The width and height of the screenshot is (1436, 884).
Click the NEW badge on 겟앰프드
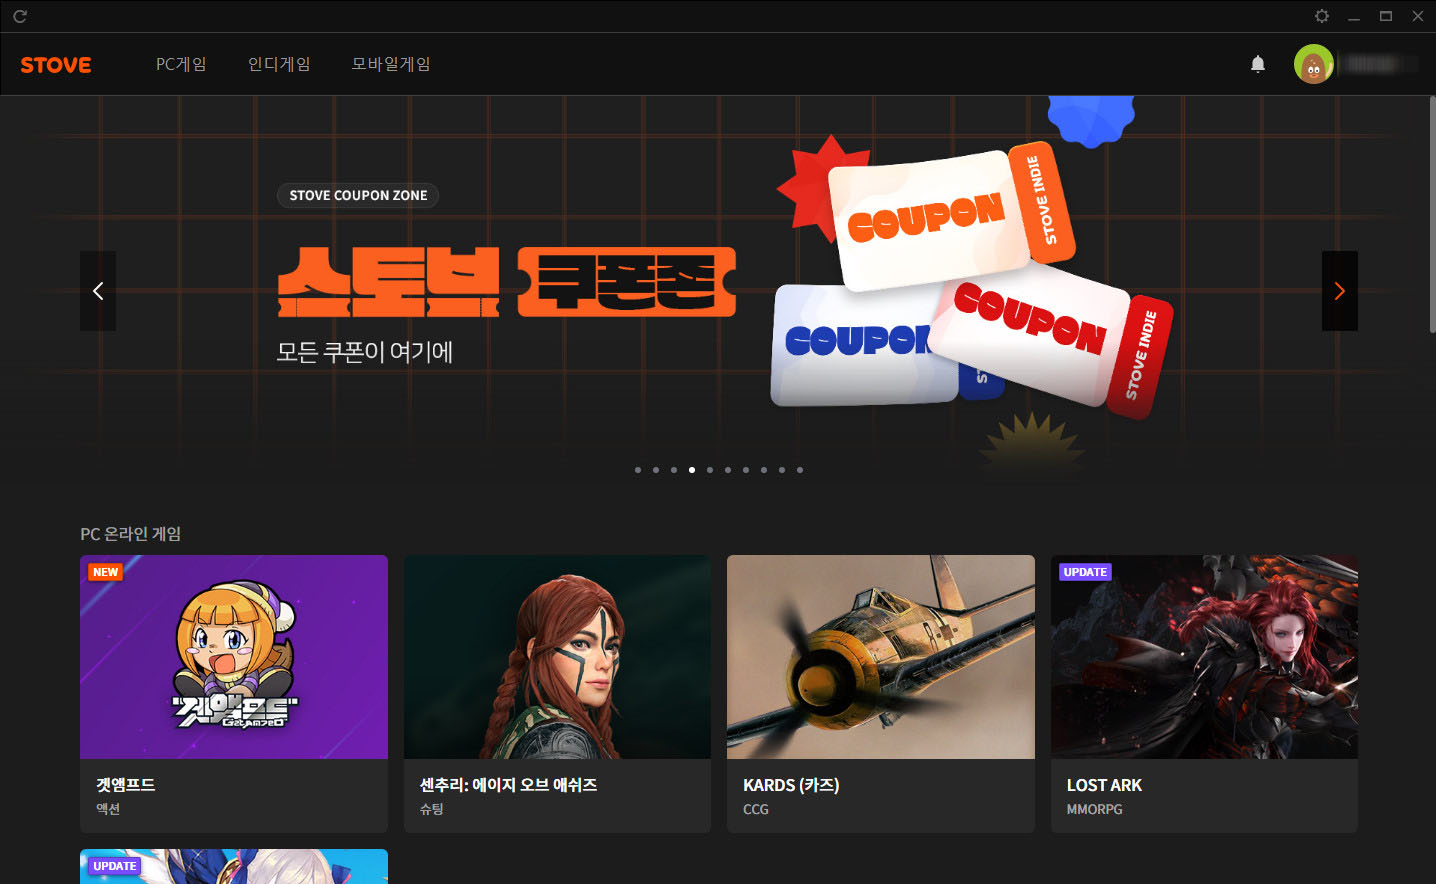coord(105,572)
